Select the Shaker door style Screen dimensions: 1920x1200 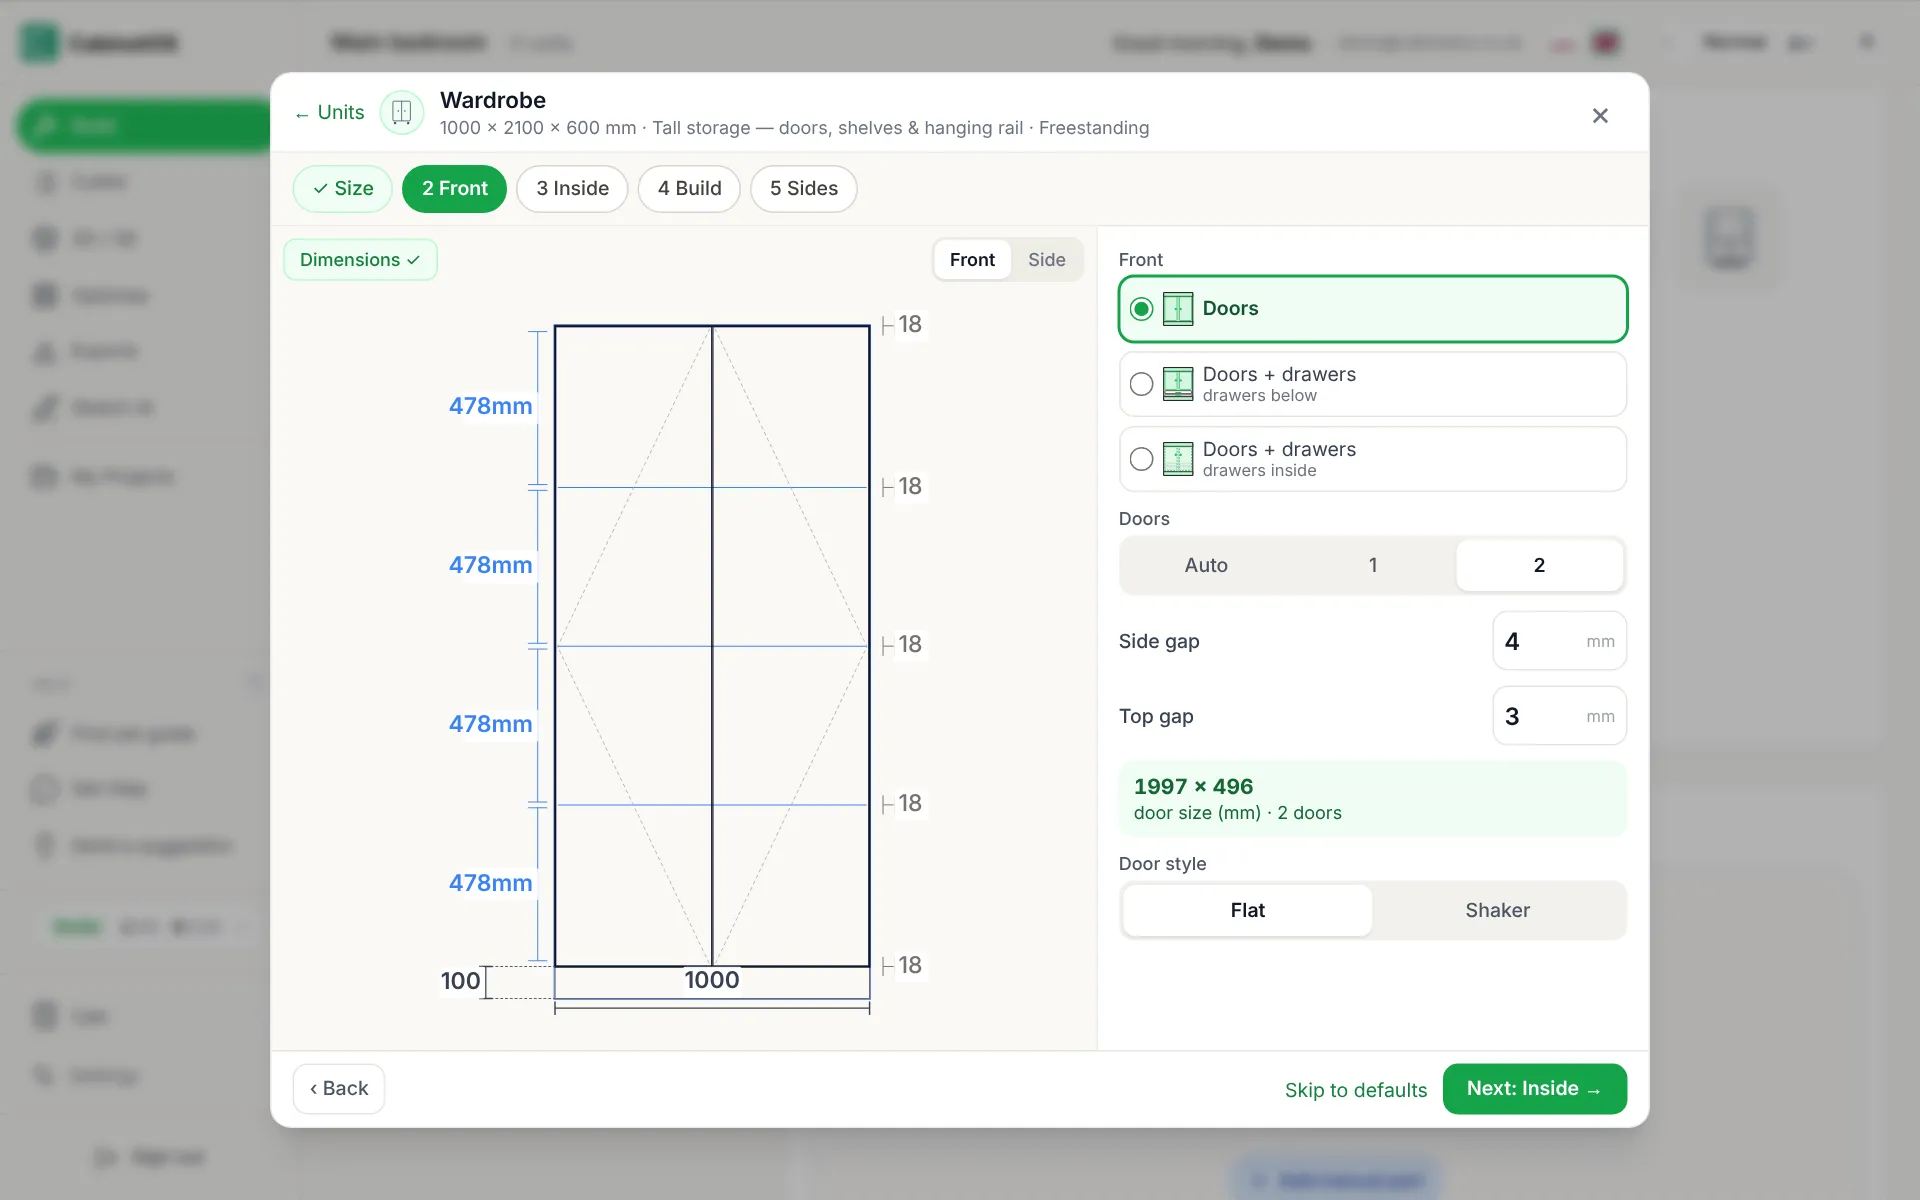tap(1497, 910)
